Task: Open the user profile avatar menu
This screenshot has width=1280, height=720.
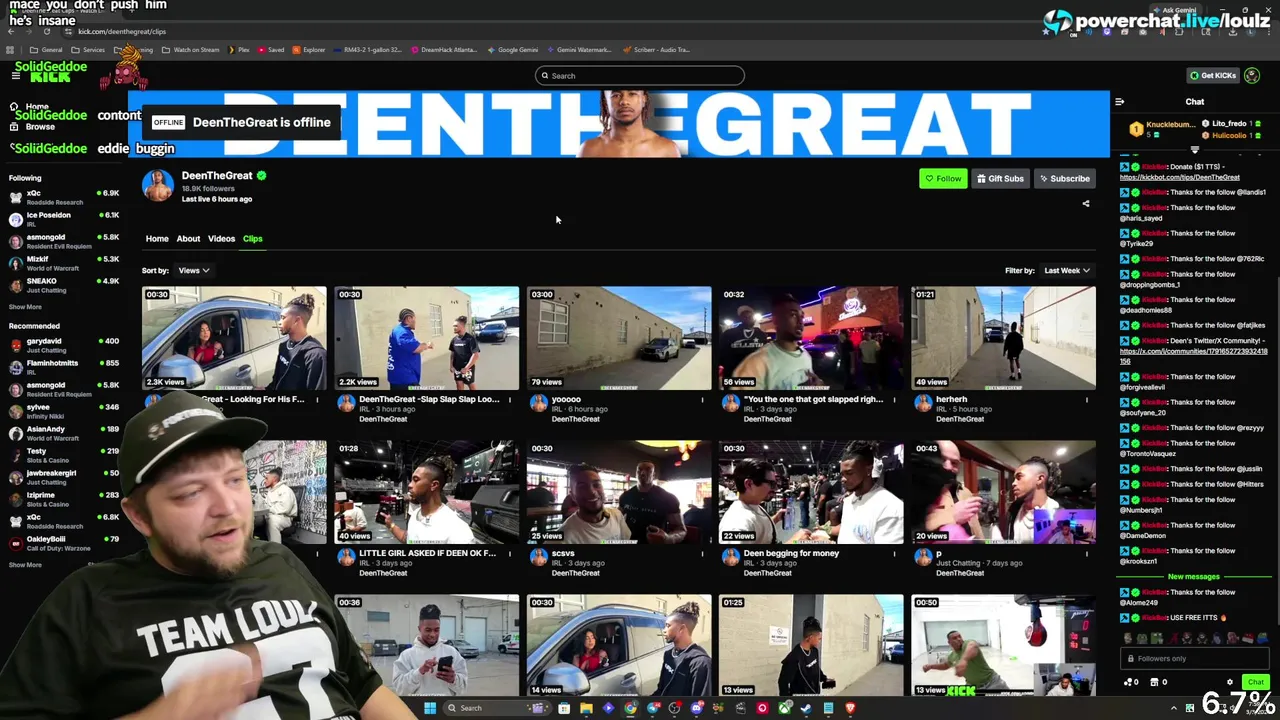Action: pos(1252,75)
